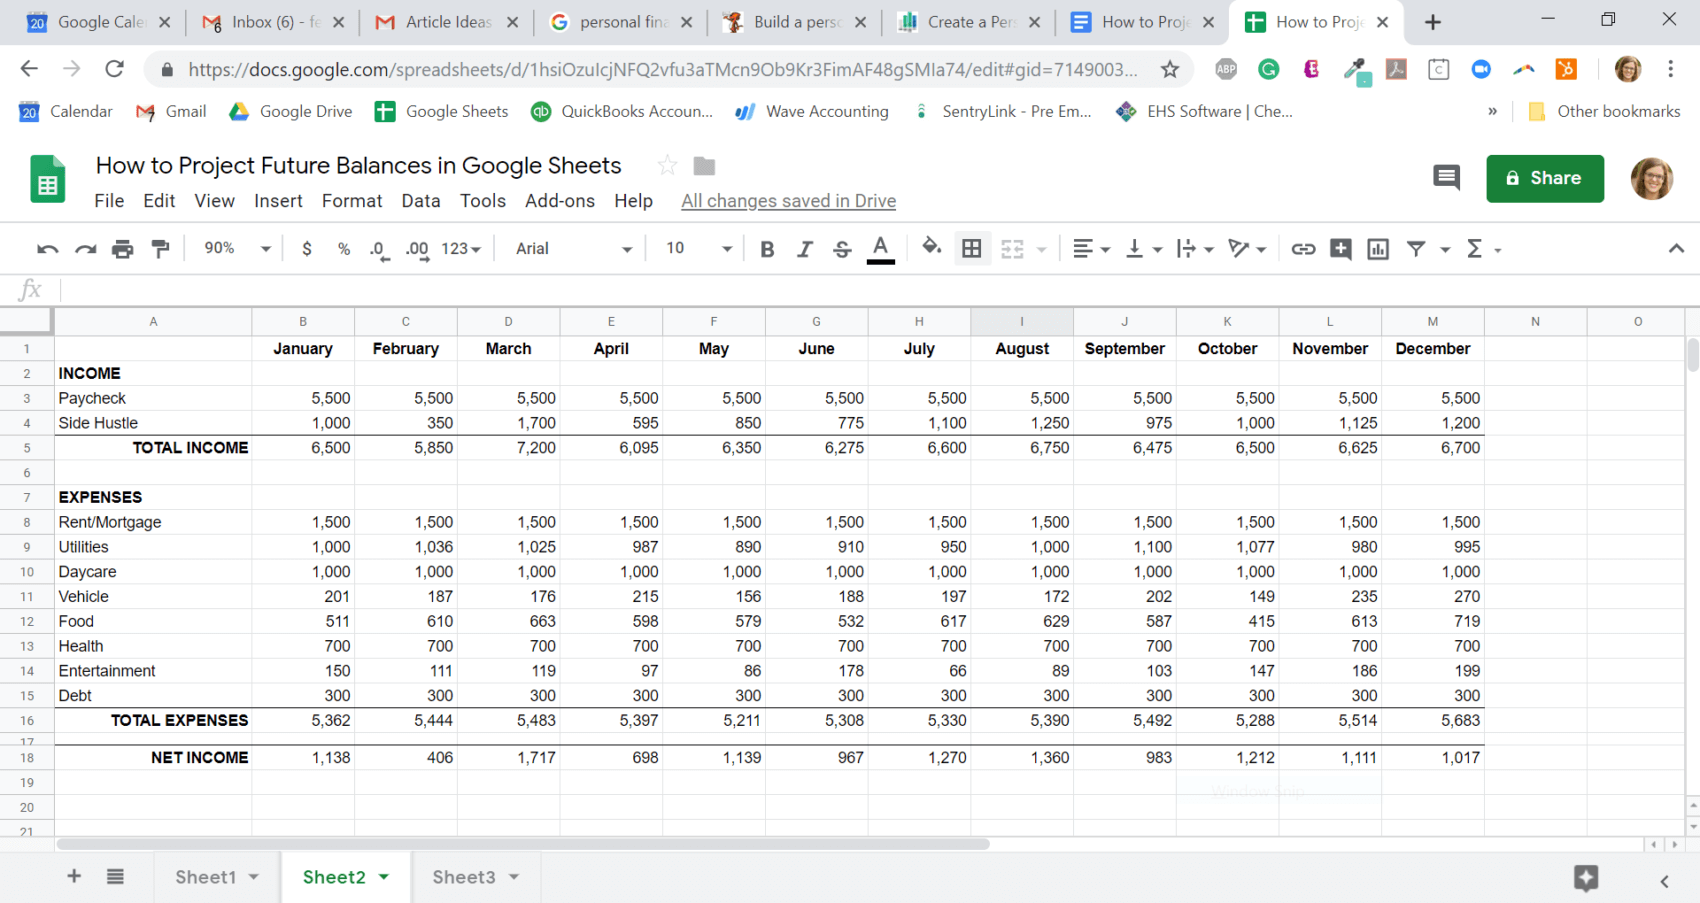Click the Undo icon in toolbar
1700x903 pixels.
pyautogui.click(x=47, y=249)
